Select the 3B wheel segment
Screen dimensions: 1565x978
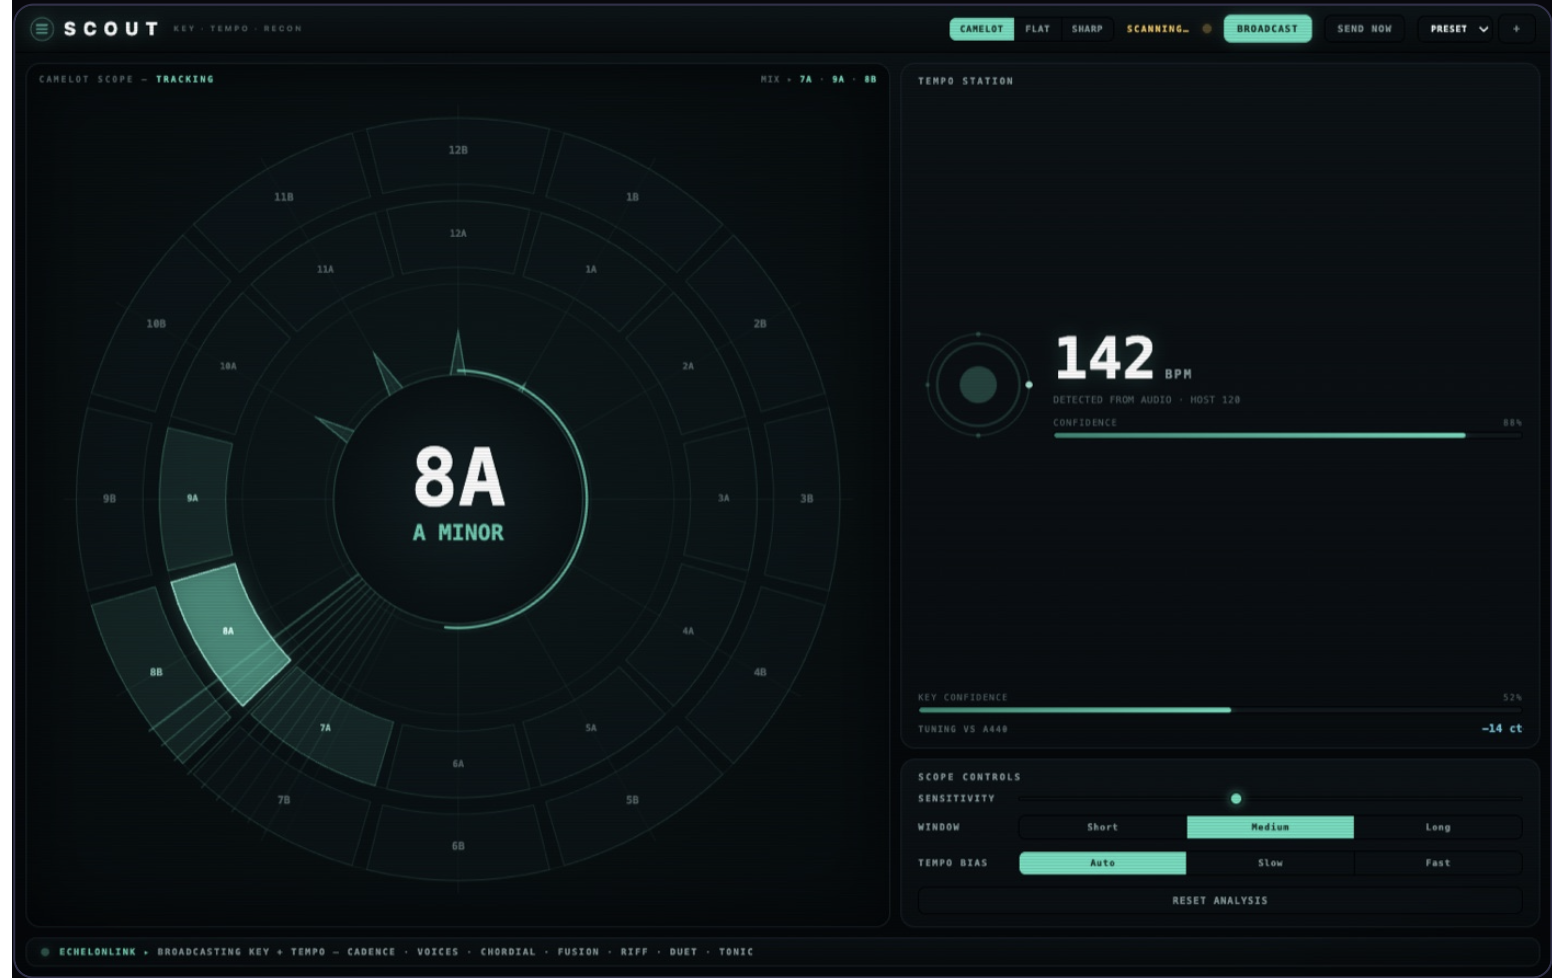806,498
